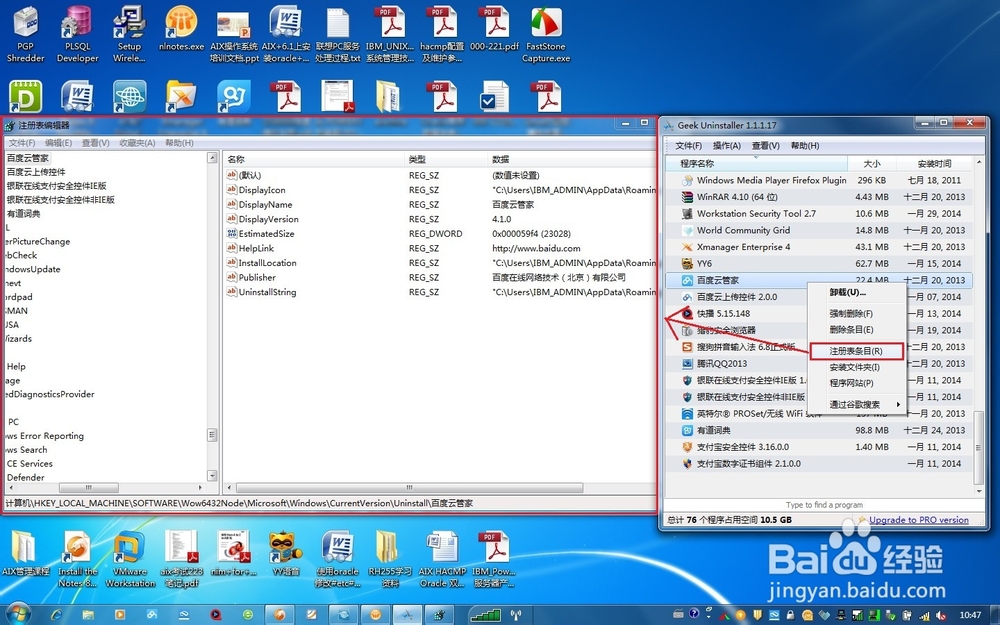Select the Setup Wireless desktop shortcut
The height and width of the screenshot is (625, 1000).
[x=129, y=35]
